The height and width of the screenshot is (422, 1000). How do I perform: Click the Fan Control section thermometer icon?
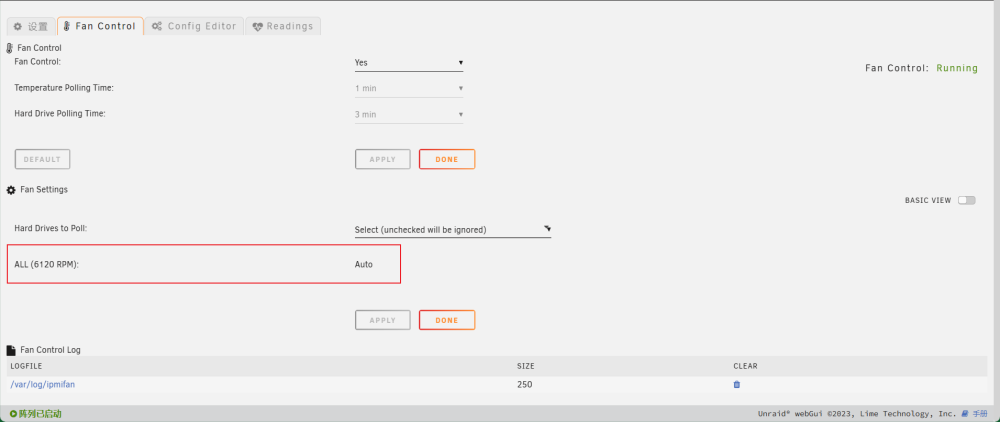[10, 48]
